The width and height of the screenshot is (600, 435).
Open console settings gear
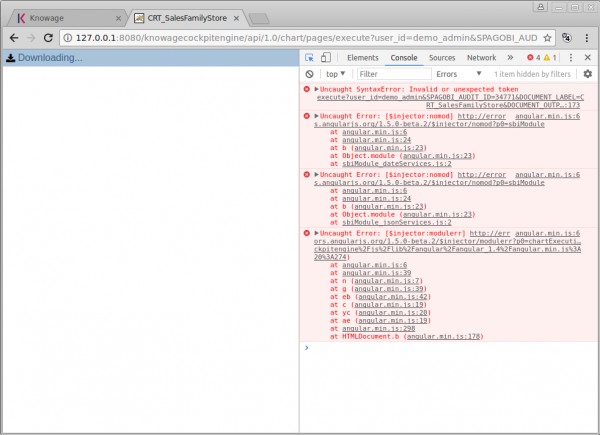pyautogui.click(x=588, y=74)
